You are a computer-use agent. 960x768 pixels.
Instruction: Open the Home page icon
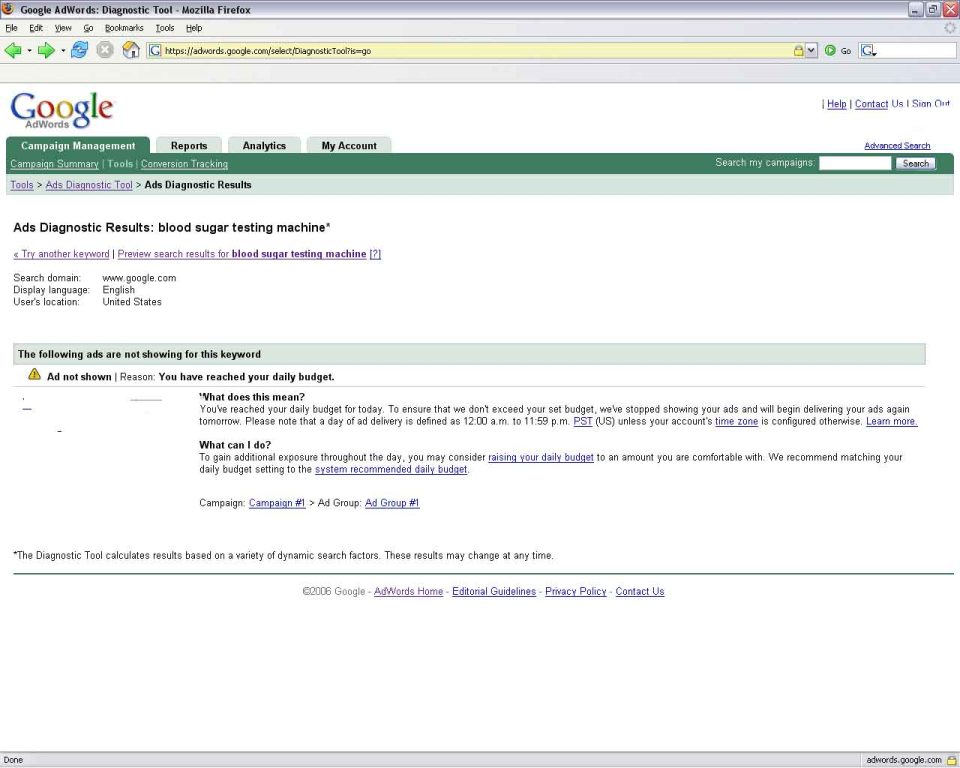[131, 50]
